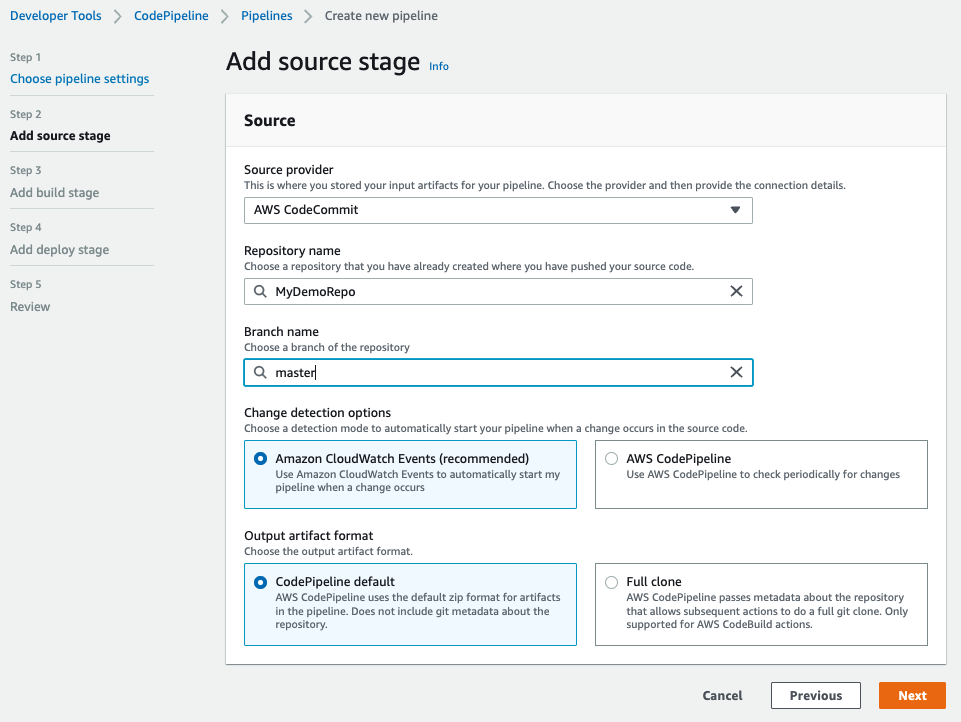
Task: Go back to Choose pipeline settings step
Action: click(x=80, y=79)
